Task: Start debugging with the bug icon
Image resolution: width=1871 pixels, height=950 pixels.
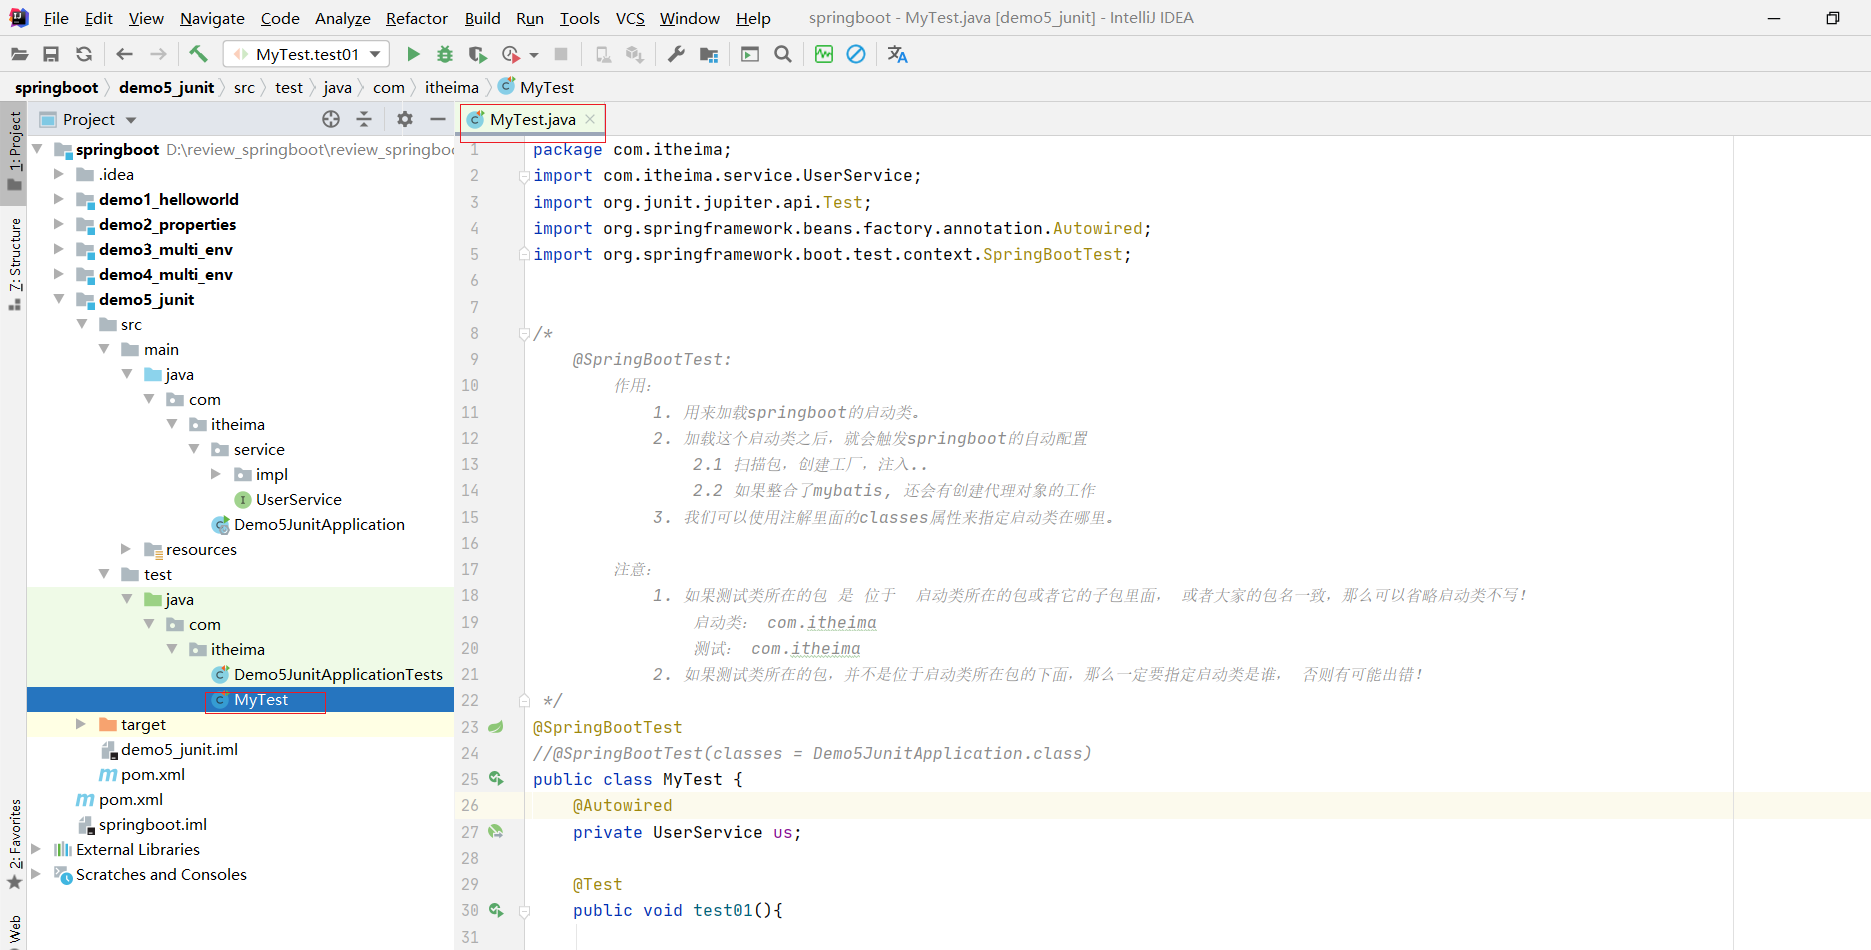Action: 445,54
